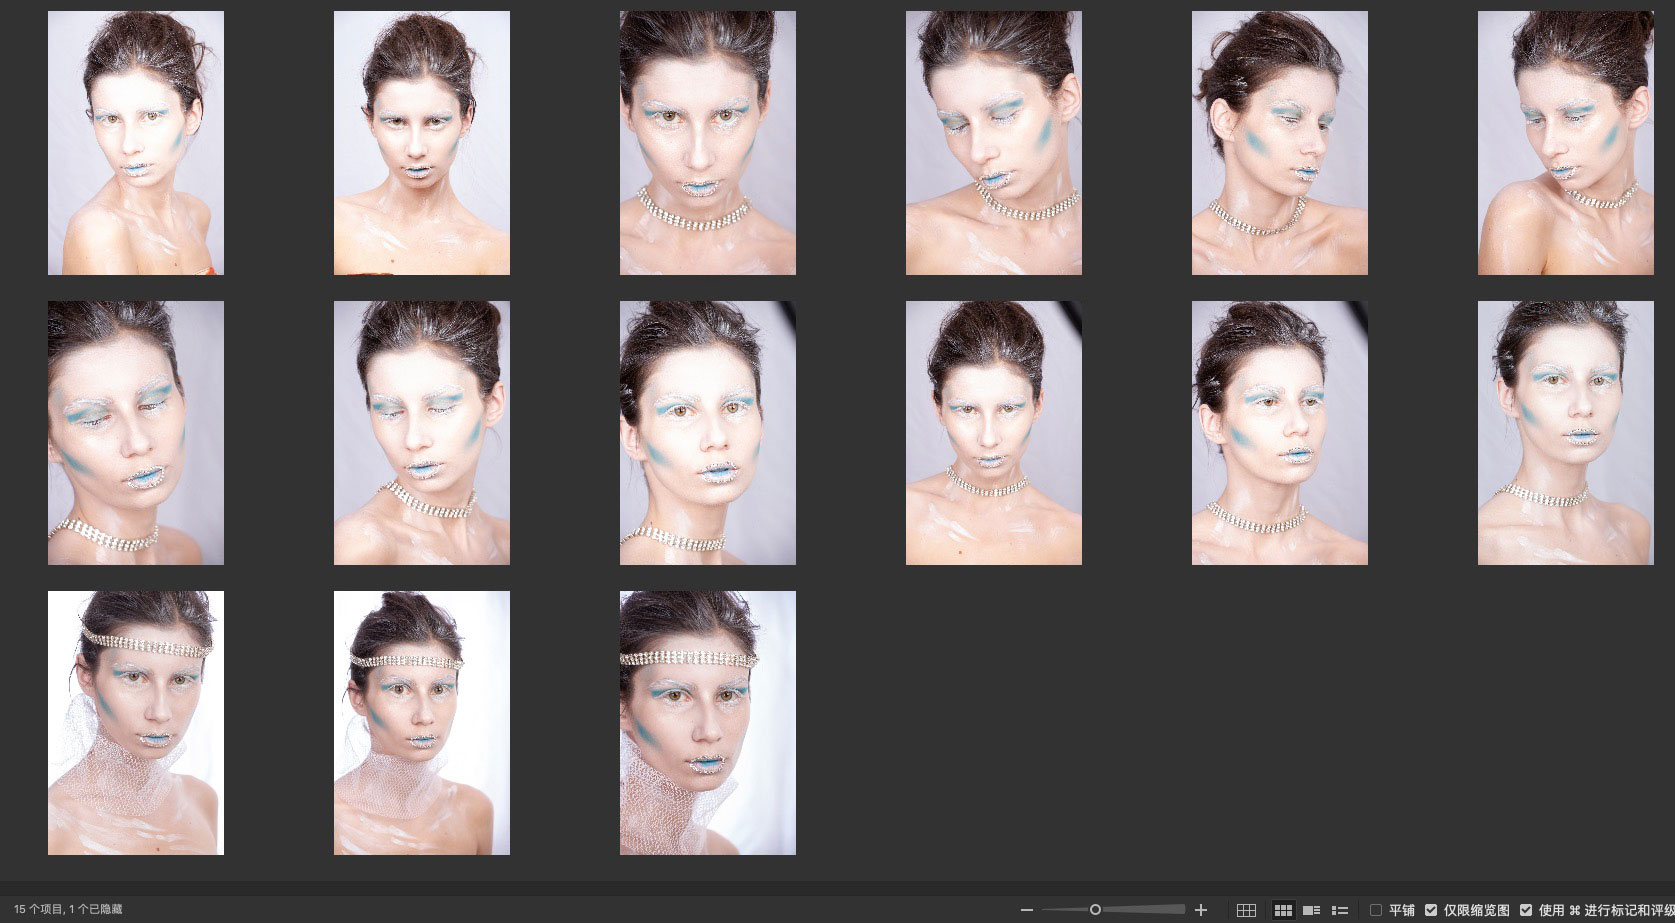Enable the 平铺 checkbox
Viewport: 1675px width, 923px height.
[x=1376, y=910]
